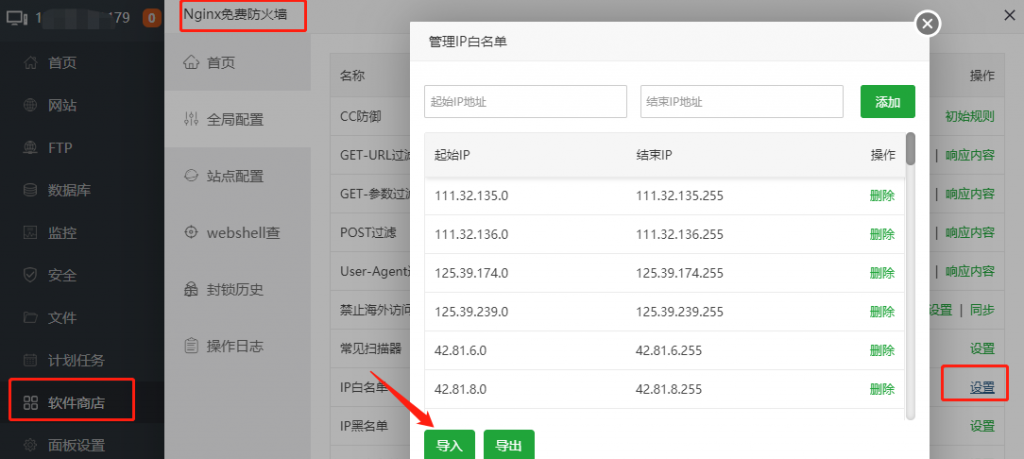The width and height of the screenshot is (1024, 459).
Task: Click the calendar icon beside 计划任务
Action: pos(30,360)
